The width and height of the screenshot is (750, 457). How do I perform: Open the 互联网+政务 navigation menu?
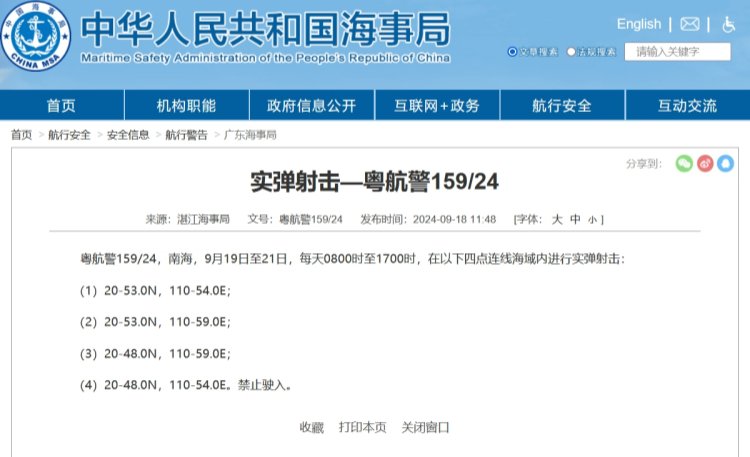436,106
